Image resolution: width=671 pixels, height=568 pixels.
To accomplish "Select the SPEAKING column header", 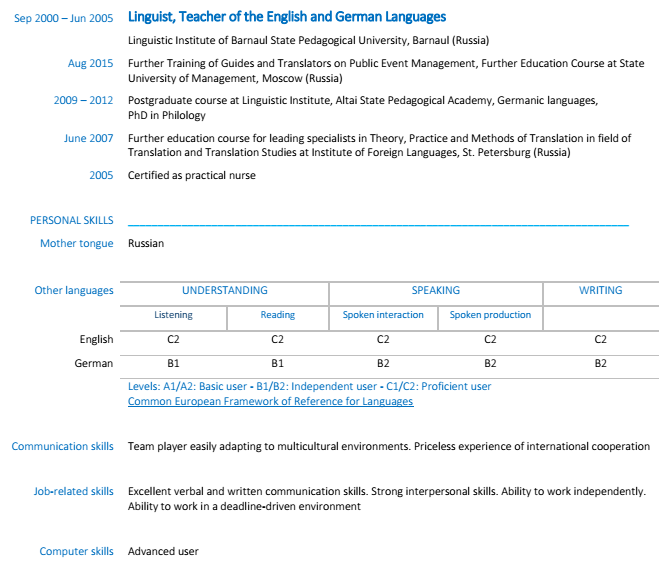I will [x=436, y=290].
